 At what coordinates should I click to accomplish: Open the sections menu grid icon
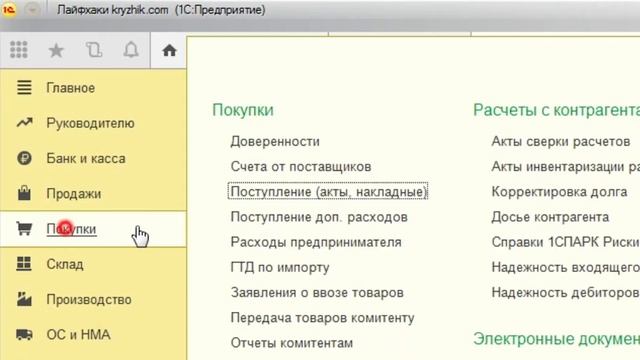[x=19, y=50]
